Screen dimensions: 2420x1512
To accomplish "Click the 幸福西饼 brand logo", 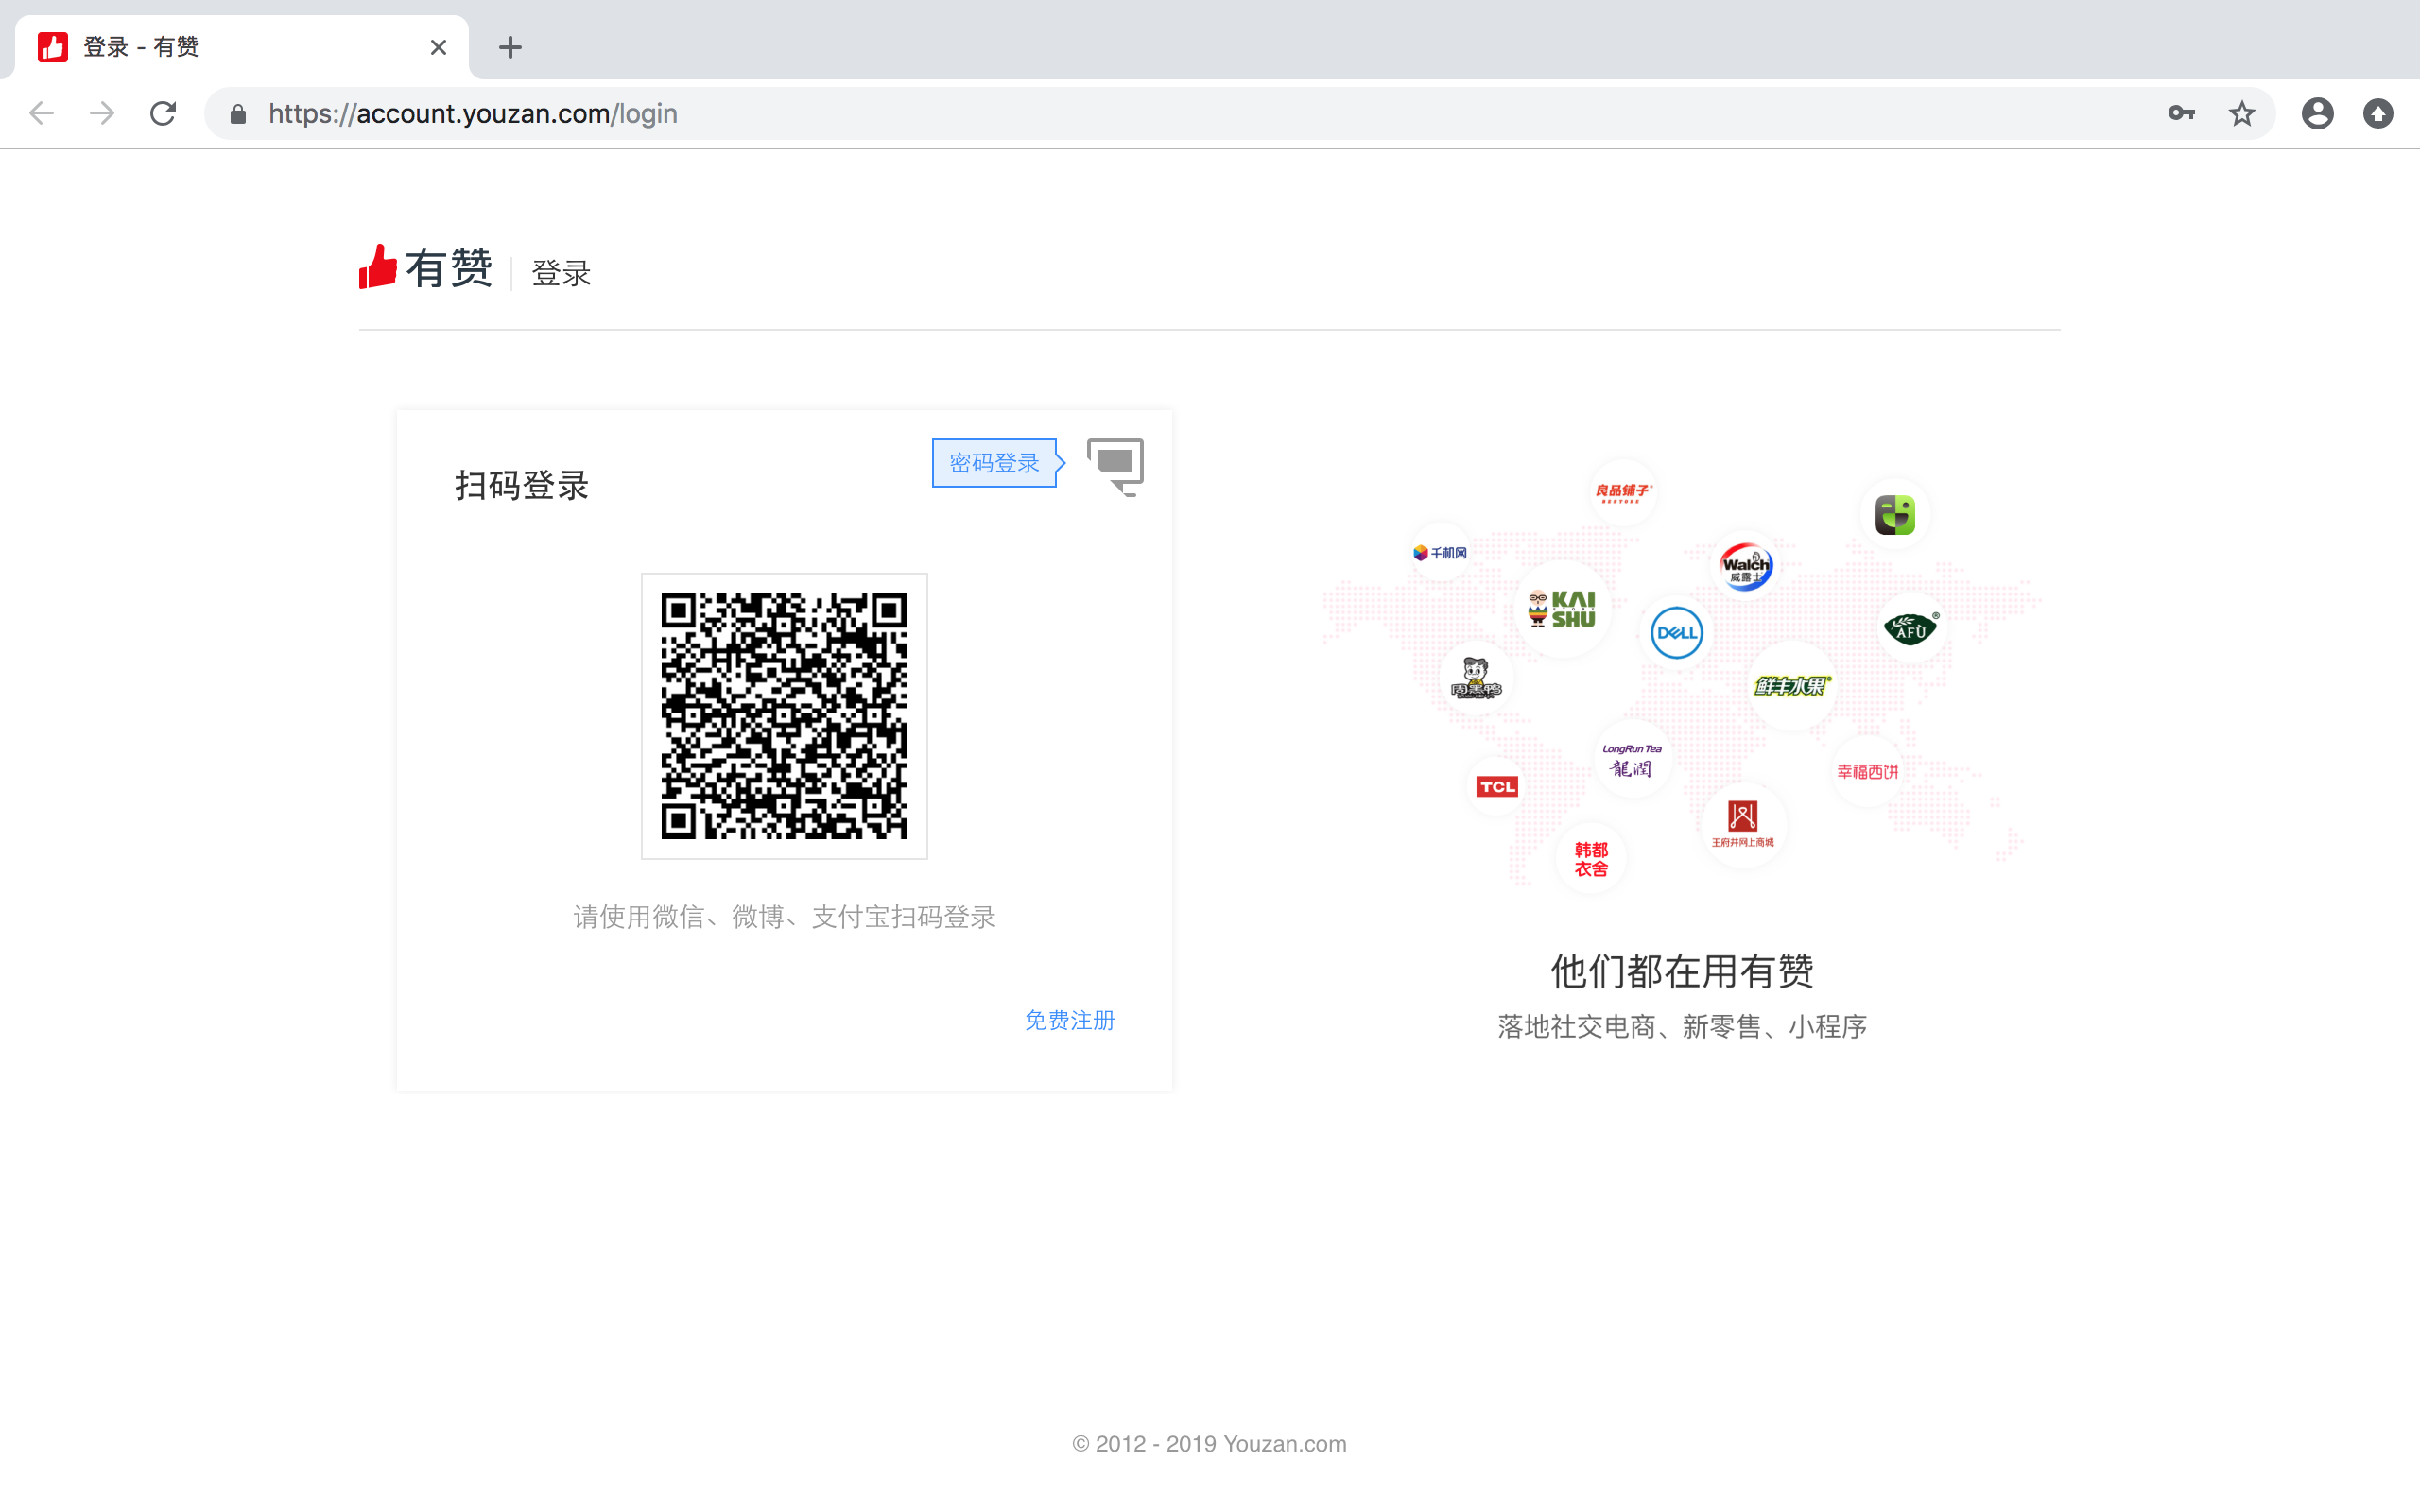I will [1871, 770].
